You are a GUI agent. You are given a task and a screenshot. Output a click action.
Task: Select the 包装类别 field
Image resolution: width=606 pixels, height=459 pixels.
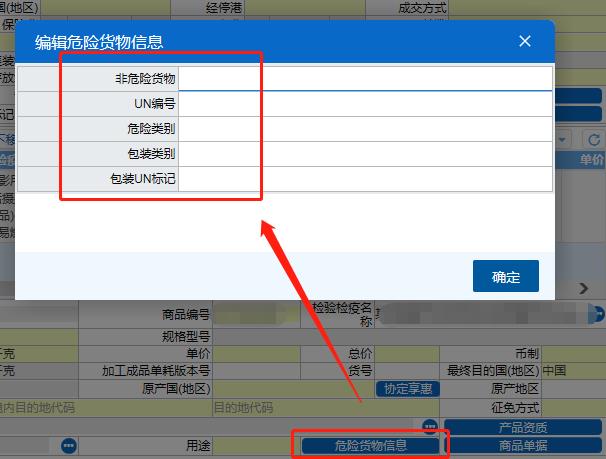point(365,154)
